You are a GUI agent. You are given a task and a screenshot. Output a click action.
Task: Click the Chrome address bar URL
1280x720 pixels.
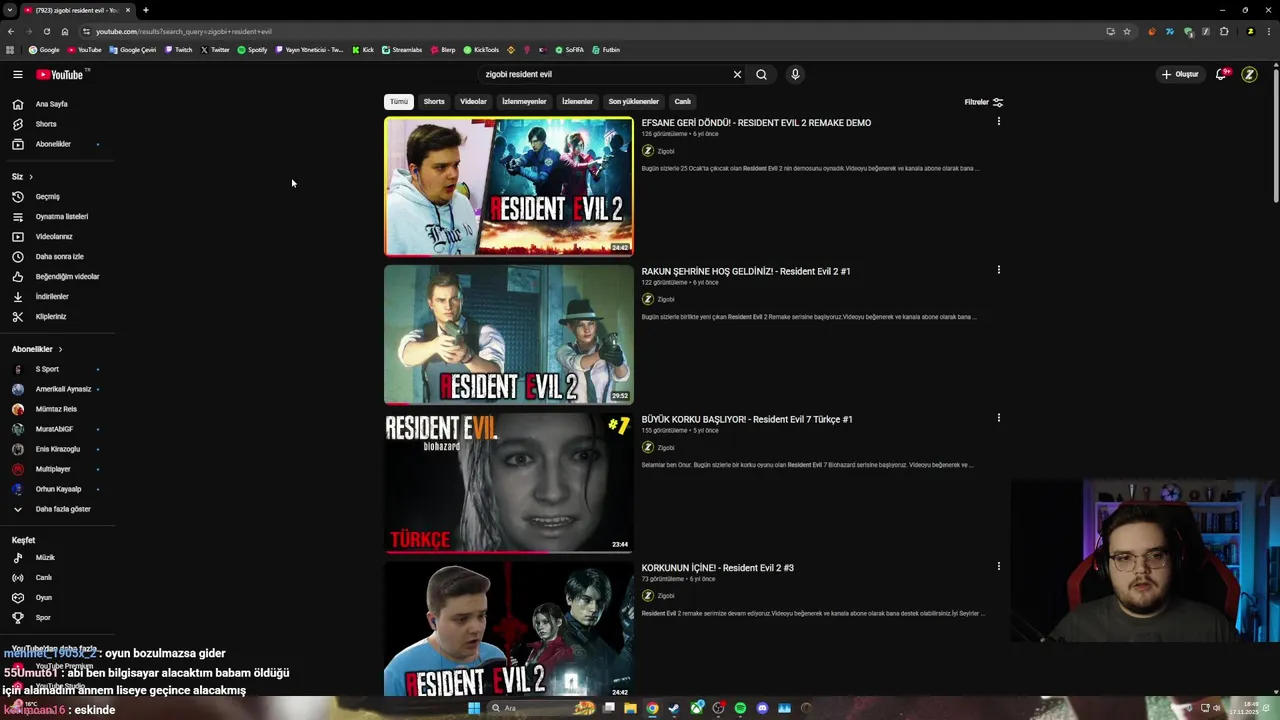click(184, 31)
